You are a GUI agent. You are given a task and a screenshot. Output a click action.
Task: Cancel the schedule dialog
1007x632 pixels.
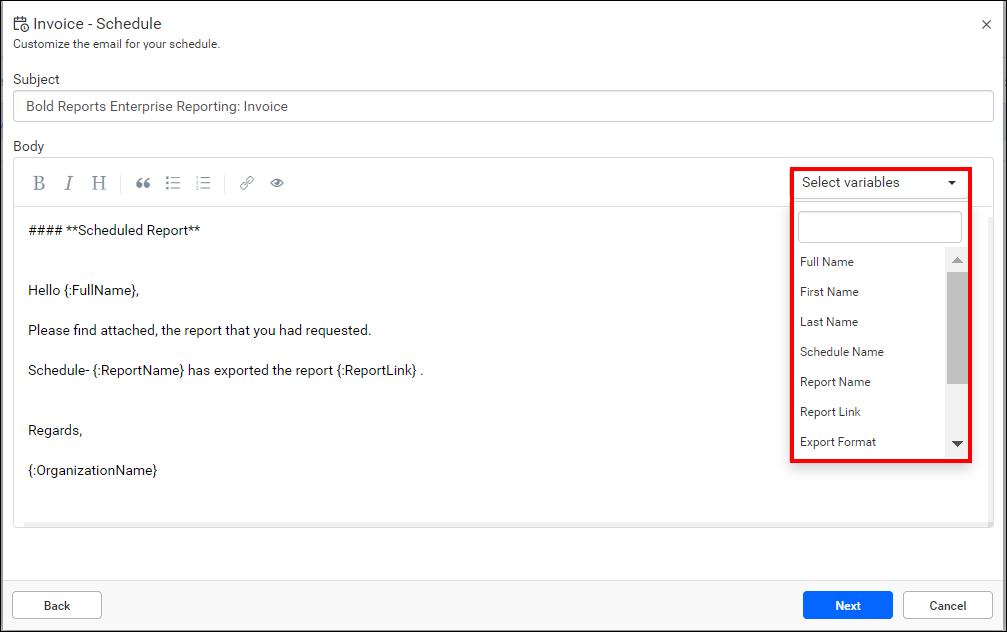pyautogui.click(x=947, y=605)
